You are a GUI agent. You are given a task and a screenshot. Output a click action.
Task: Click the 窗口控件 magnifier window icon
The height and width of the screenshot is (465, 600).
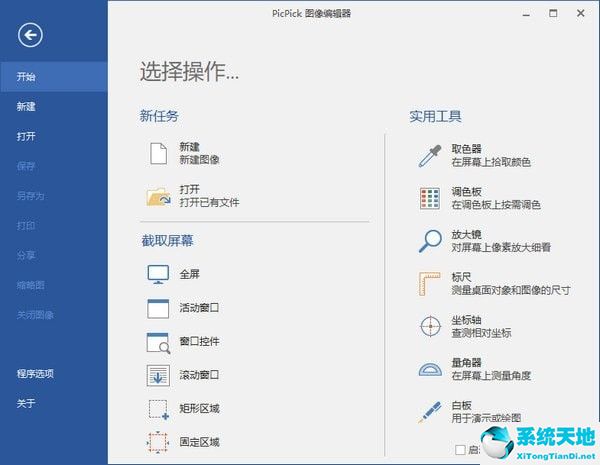pyautogui.click(x=158, y=342)
